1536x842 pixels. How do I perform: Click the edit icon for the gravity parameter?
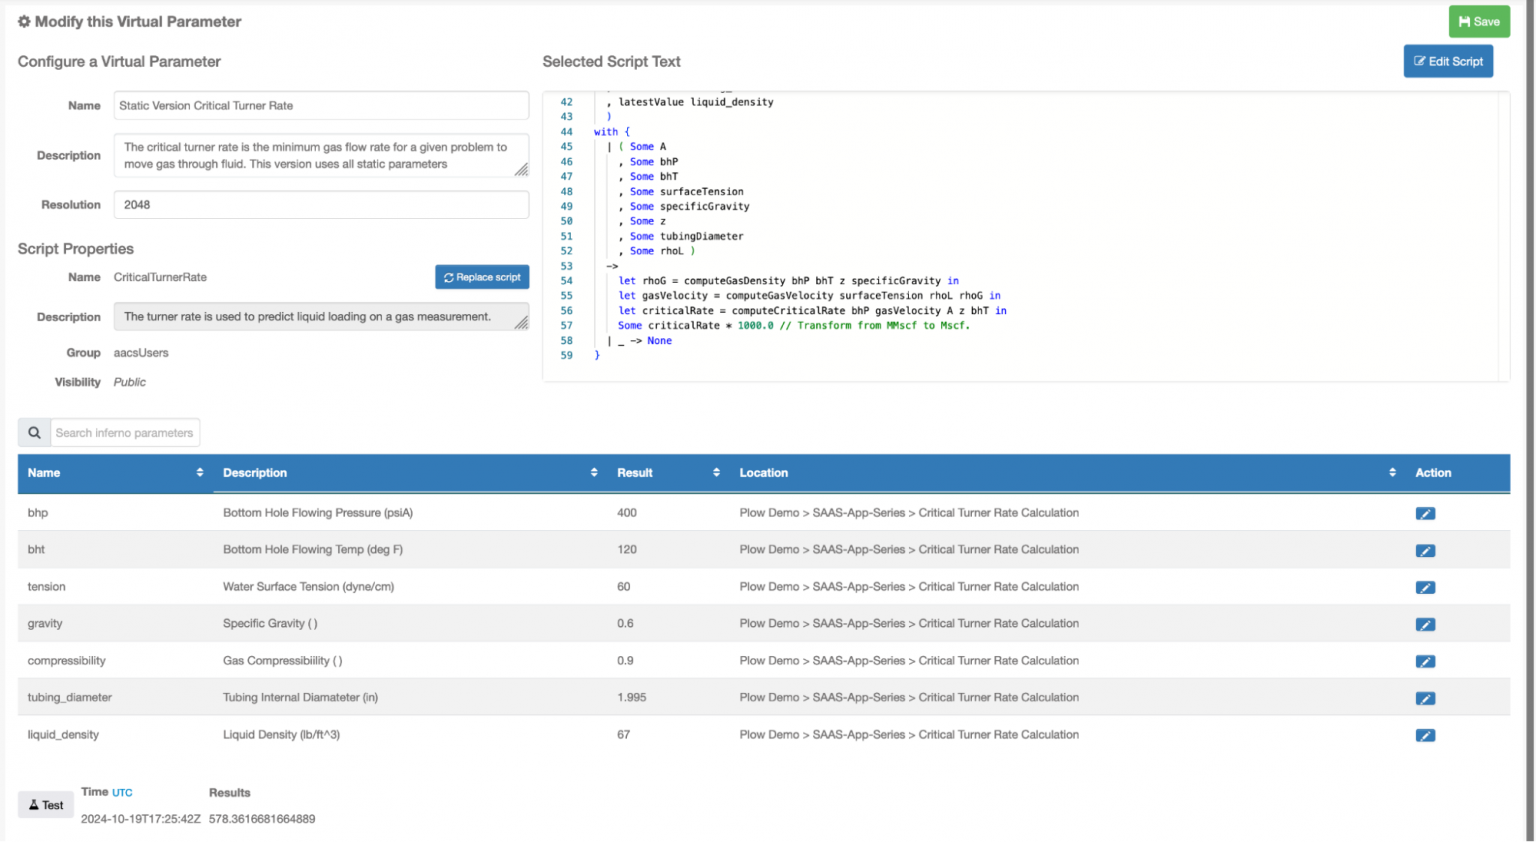click(x=1424, y=624)
